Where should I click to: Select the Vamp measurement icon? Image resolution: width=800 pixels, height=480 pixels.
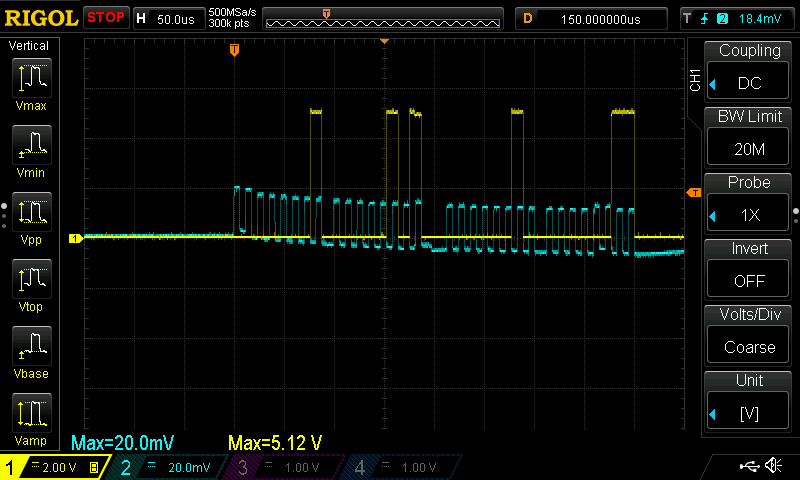click(x=32, y=413)
